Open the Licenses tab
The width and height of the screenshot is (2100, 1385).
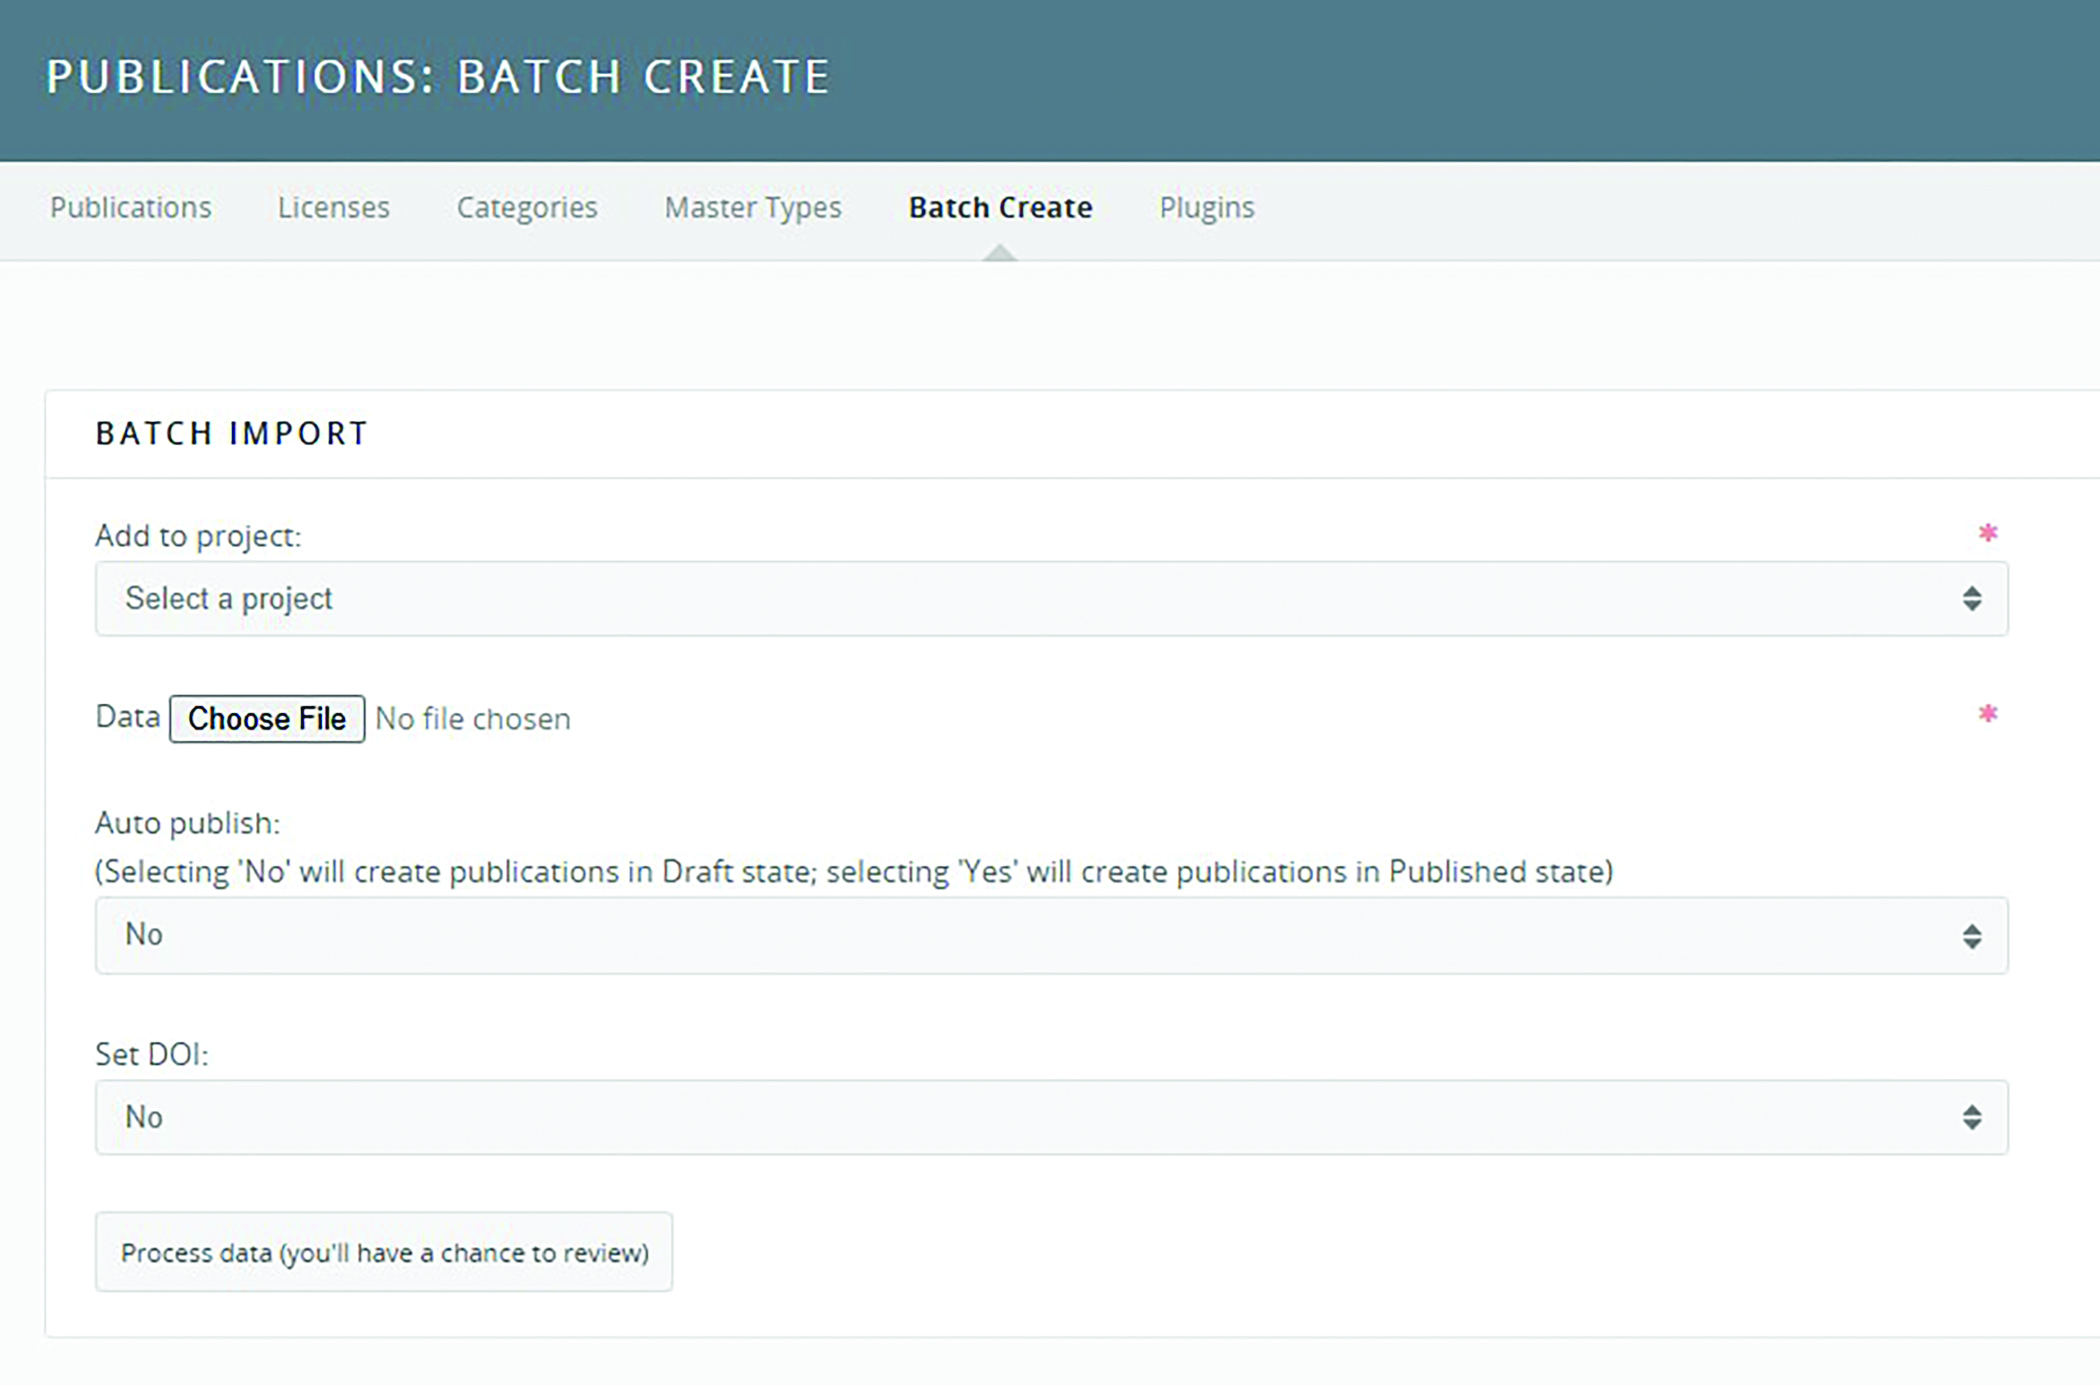(333, 207)
